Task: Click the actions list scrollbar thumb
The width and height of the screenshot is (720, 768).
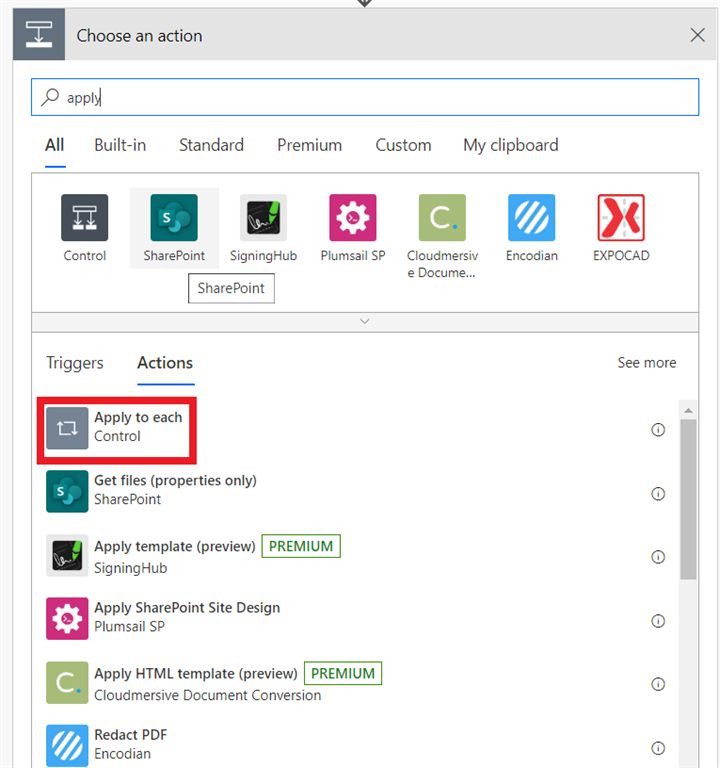Action: pyautogui.click(x=688, y=499)
